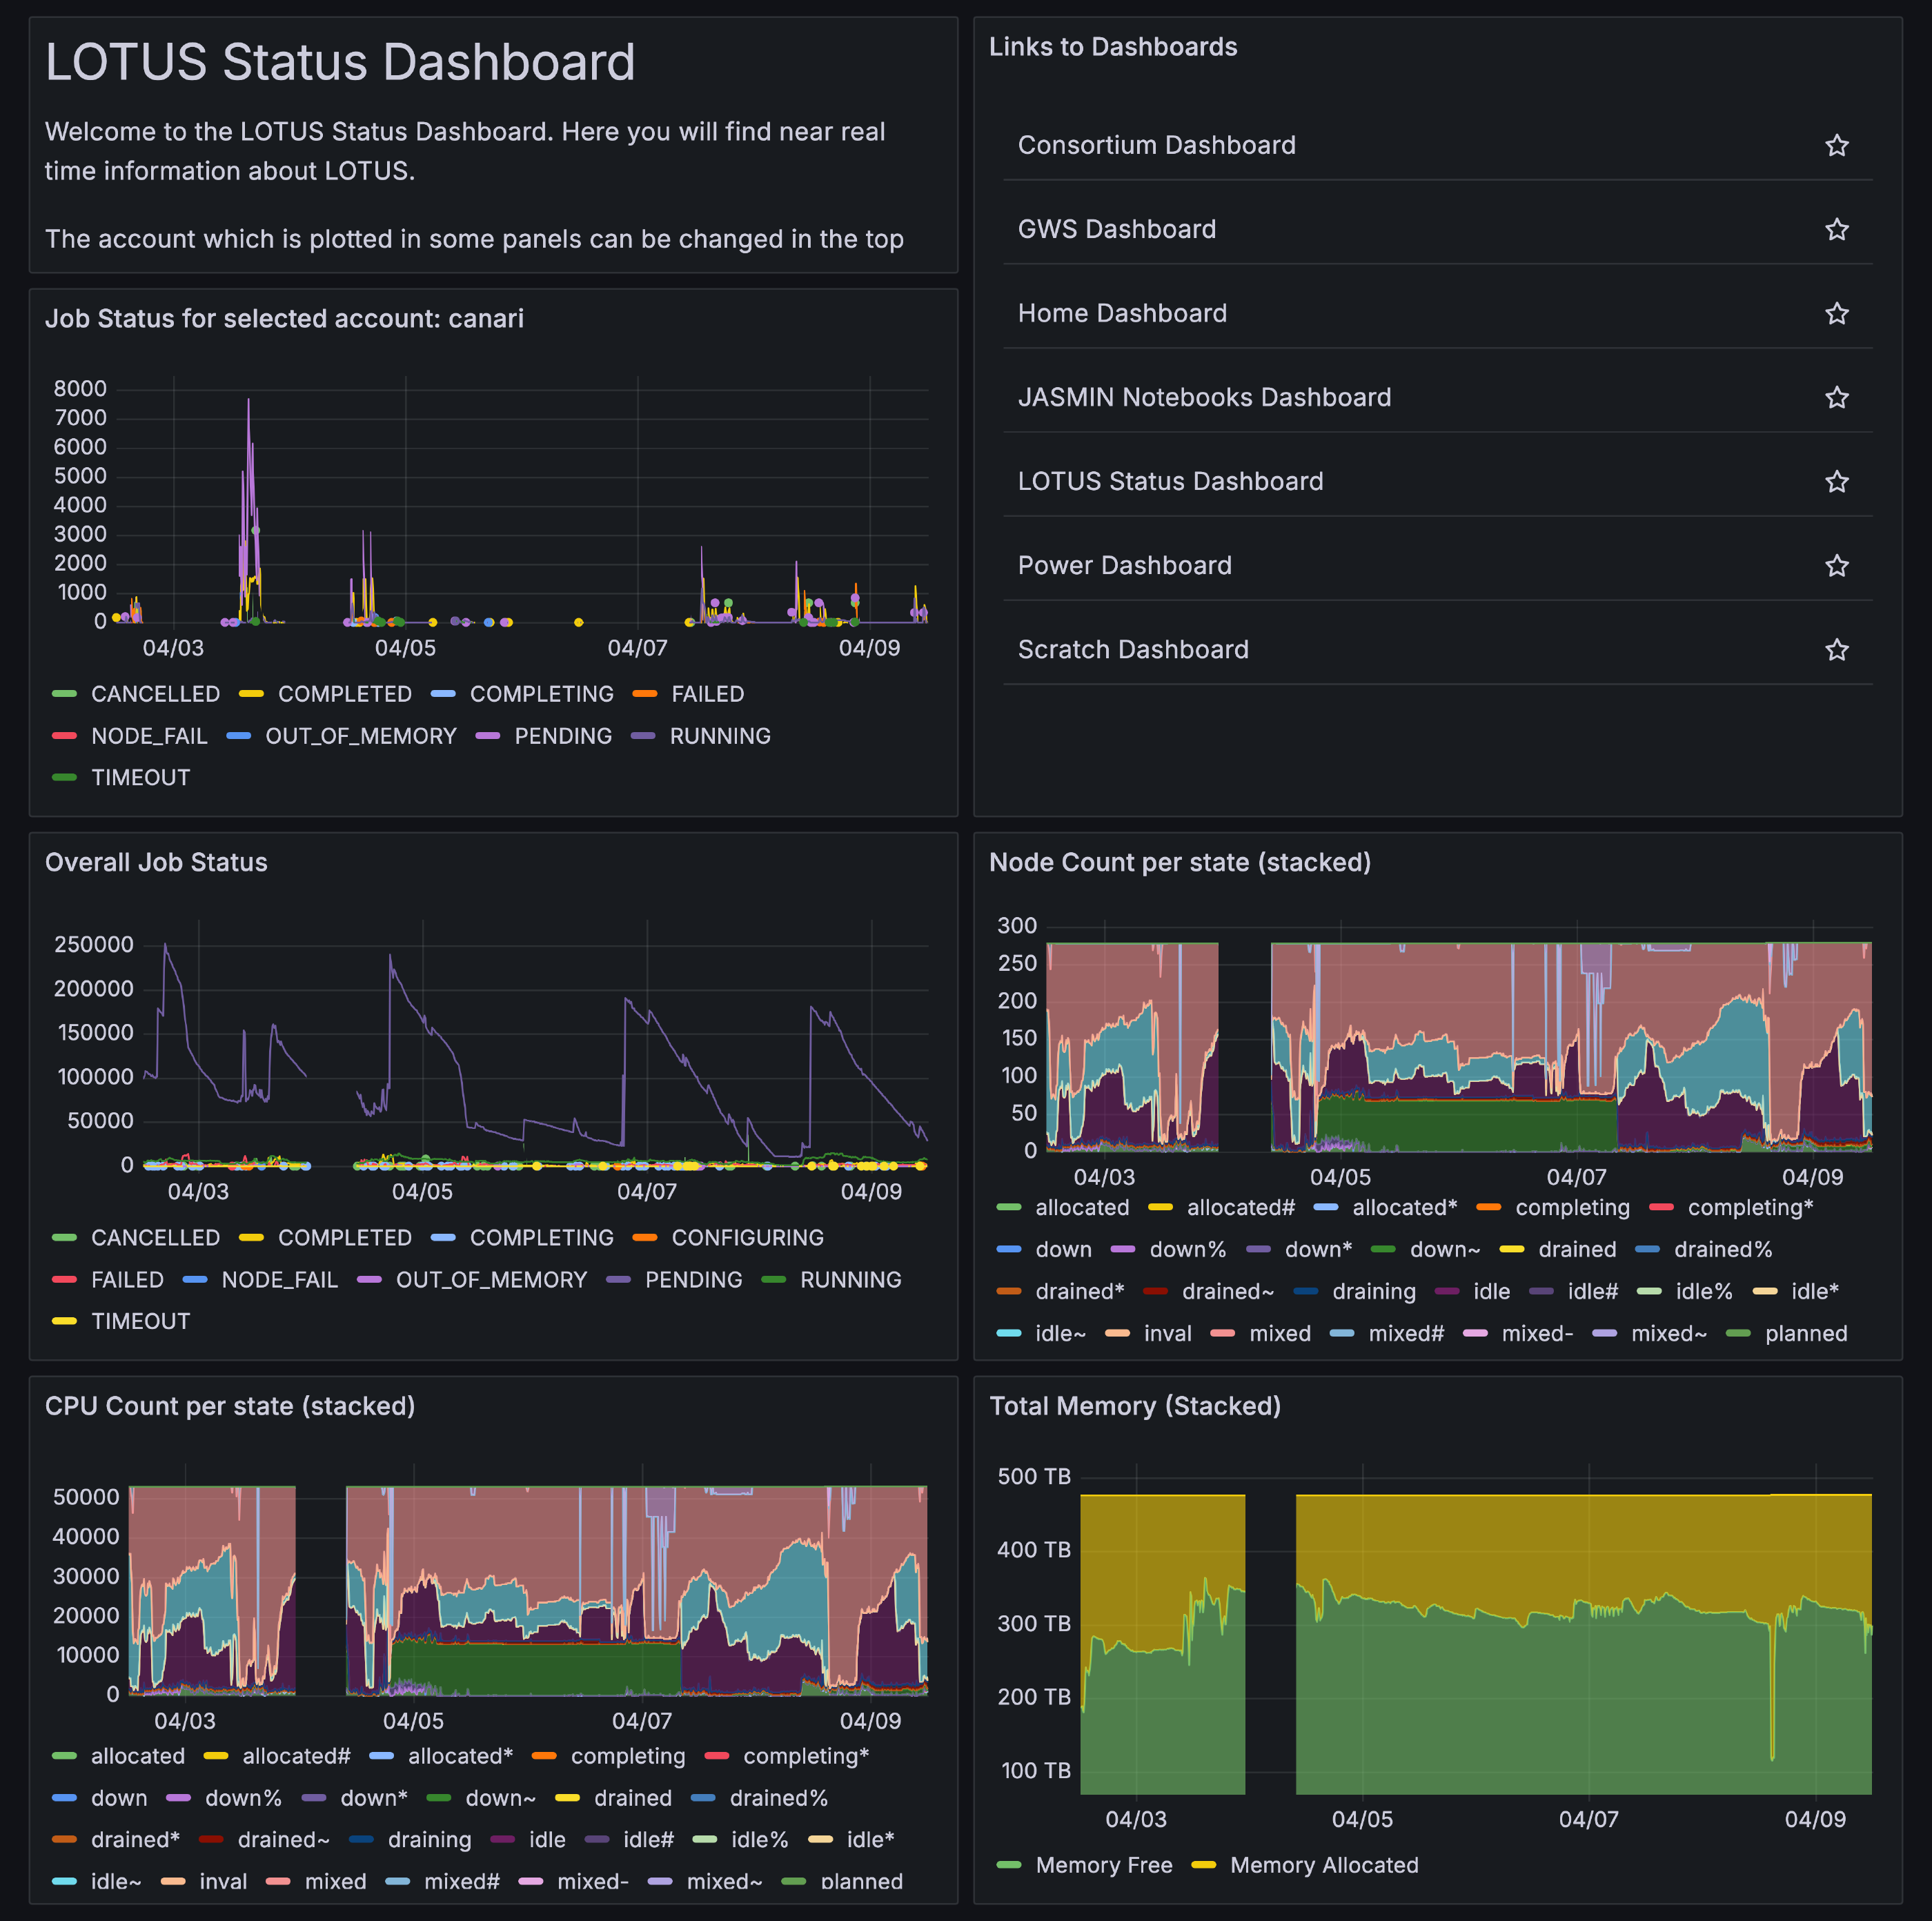Open the GWS Dashboard link
The width and height of the screenshot is (1932, 1921).
click(x=1117, y=230)
